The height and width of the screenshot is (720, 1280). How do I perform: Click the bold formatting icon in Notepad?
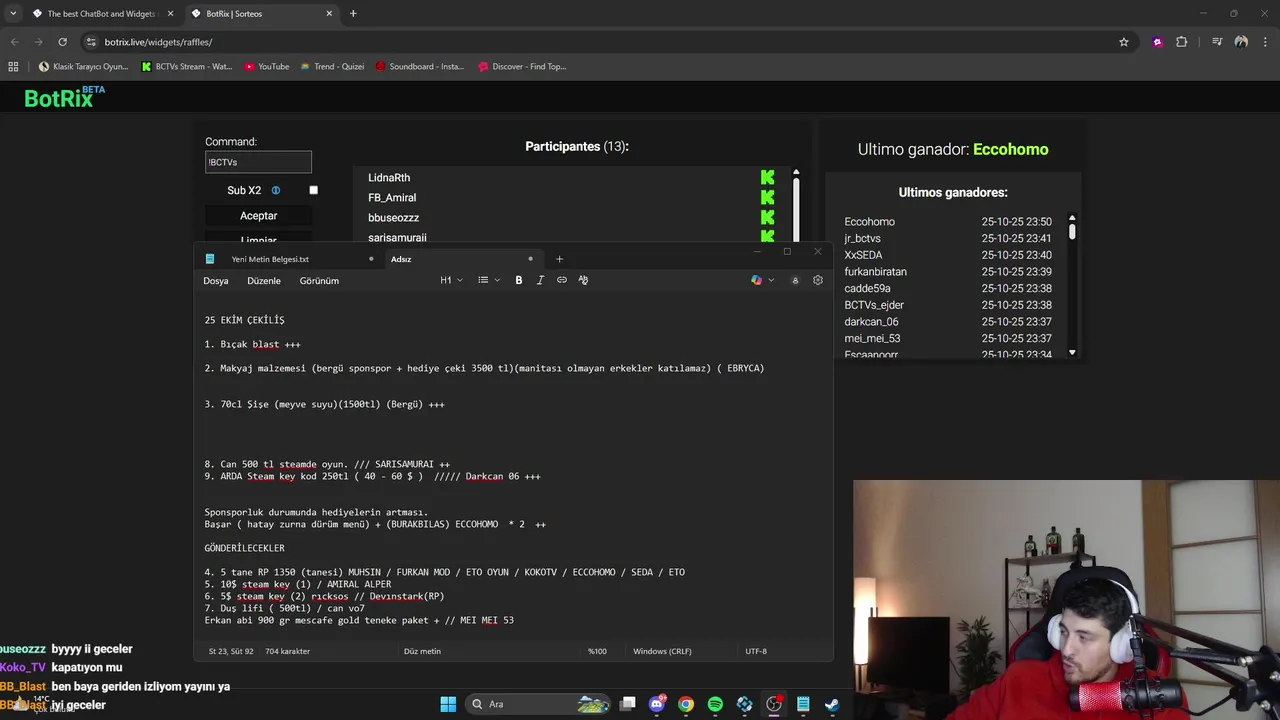(518, 280)
